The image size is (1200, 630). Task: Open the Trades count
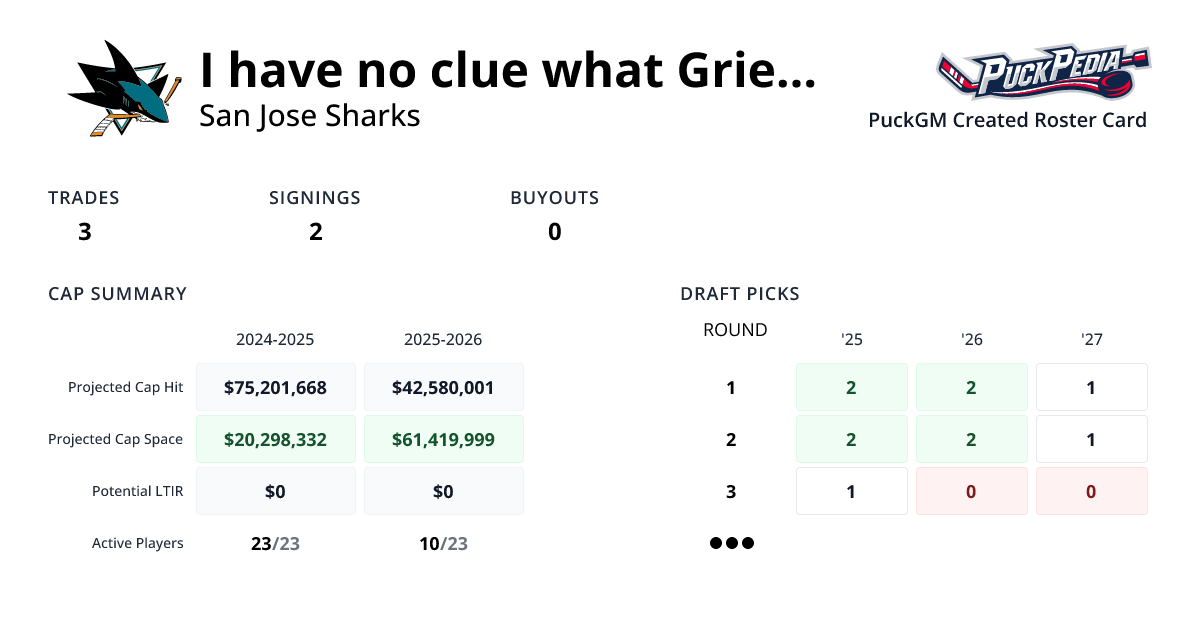click(85, 232)
